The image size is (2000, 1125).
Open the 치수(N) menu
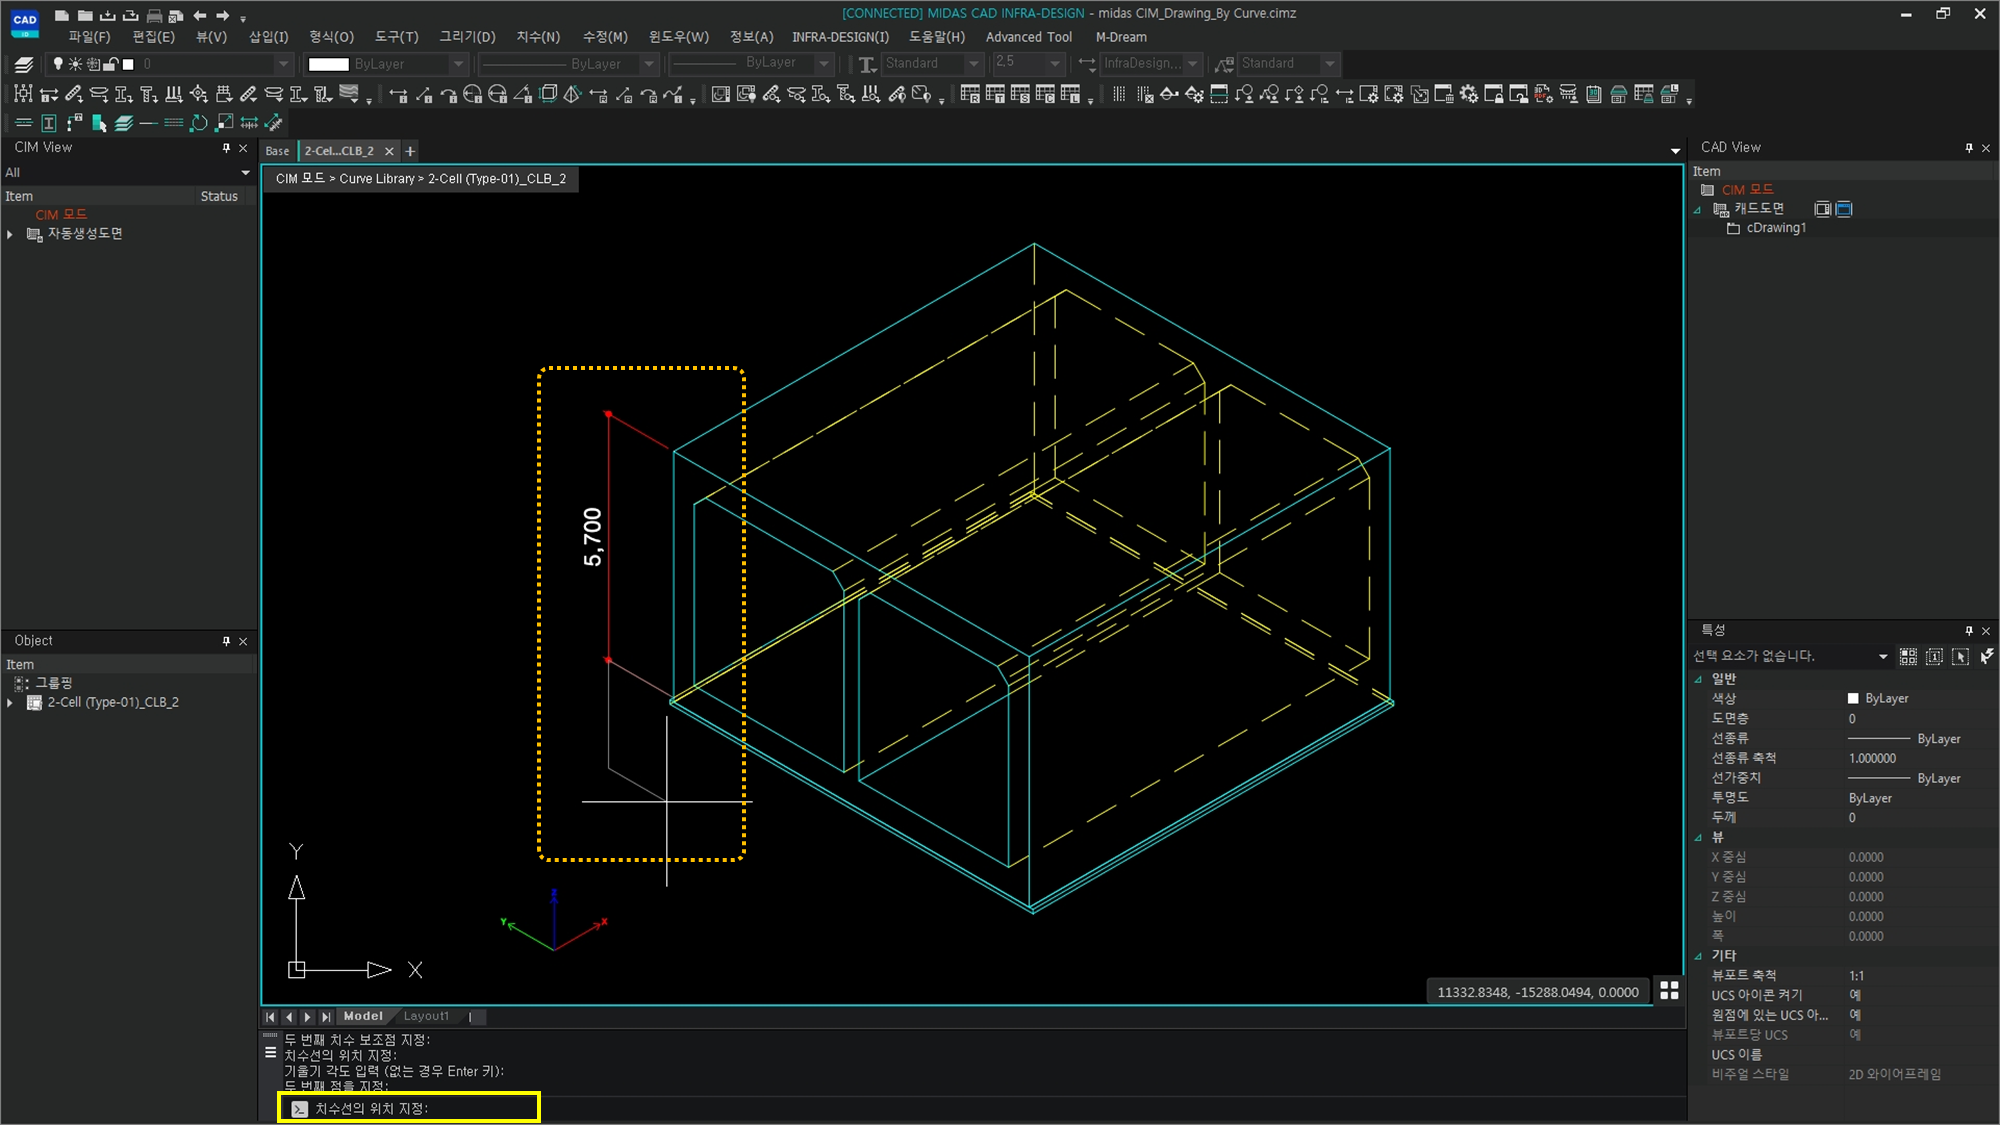click(x=537, y=37)
